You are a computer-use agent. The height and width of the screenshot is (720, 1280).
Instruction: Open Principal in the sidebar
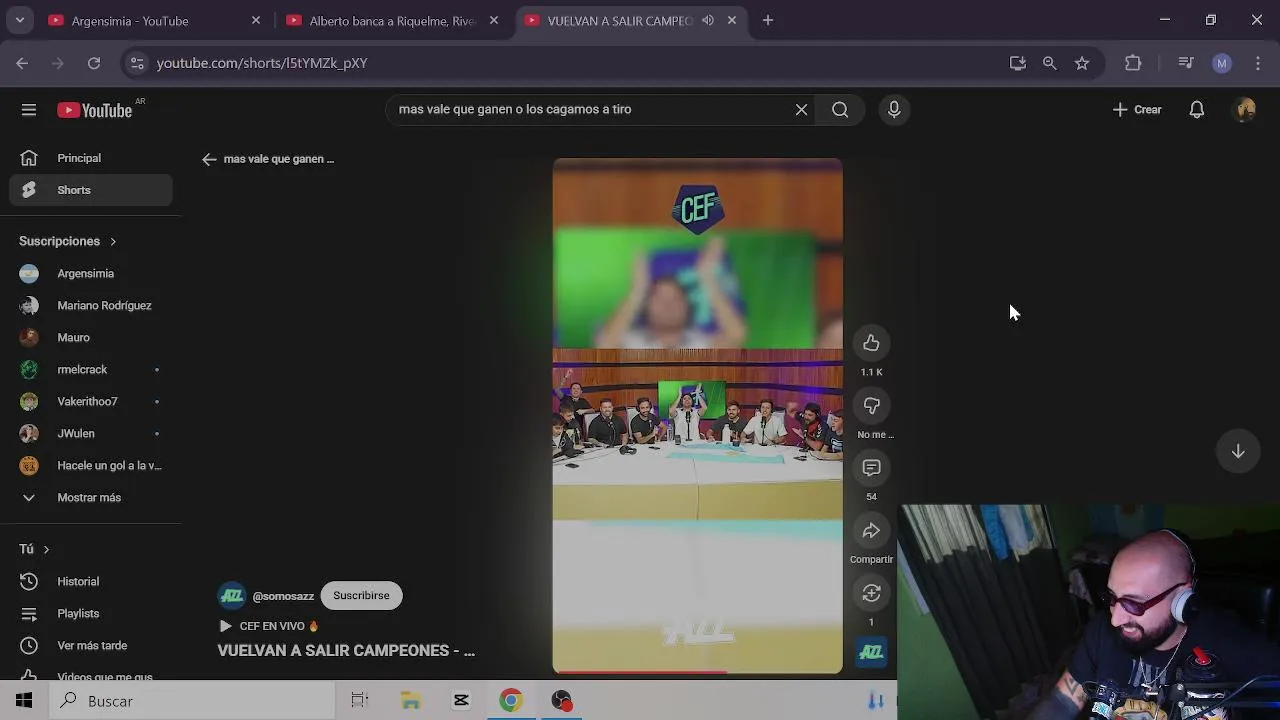click(x=91, y=158)
